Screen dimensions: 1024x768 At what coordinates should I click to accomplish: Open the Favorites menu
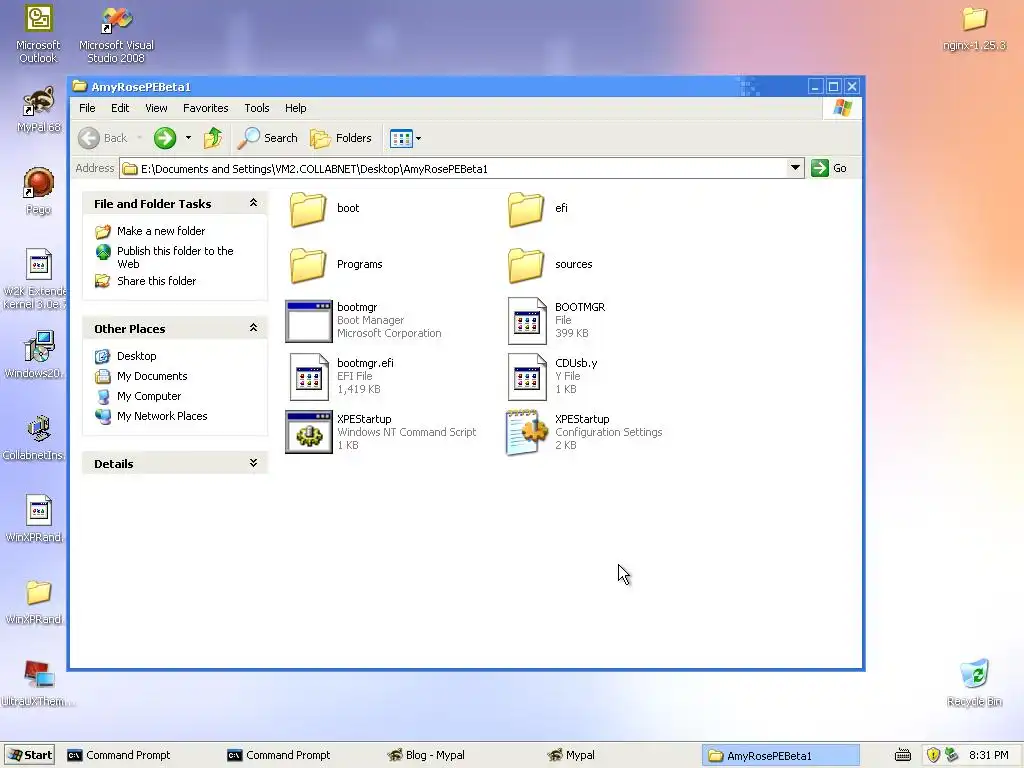pos(206,108)
